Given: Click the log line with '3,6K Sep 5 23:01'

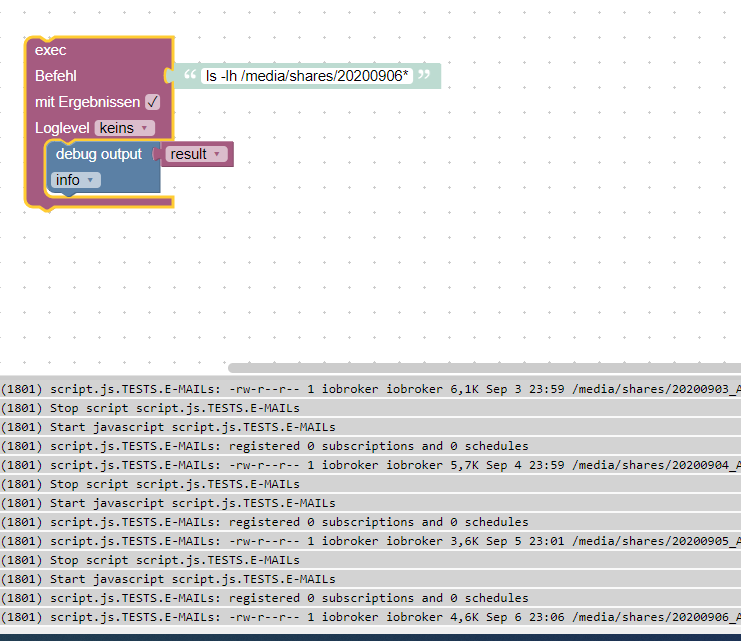Looking at the screenshot, I should pos(370,541).
